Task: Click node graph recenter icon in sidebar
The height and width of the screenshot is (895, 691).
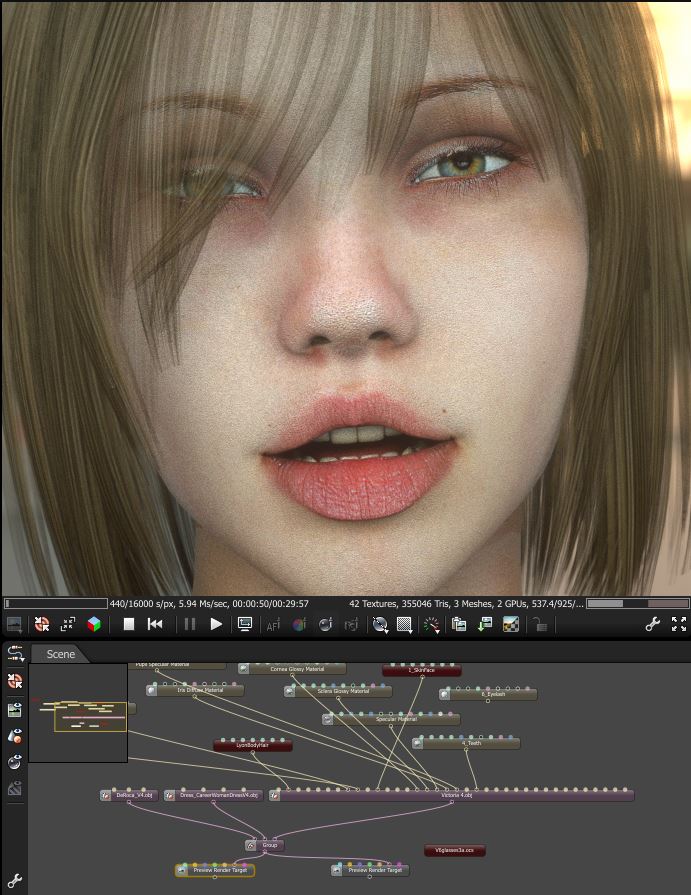Action: coord(15,680)
